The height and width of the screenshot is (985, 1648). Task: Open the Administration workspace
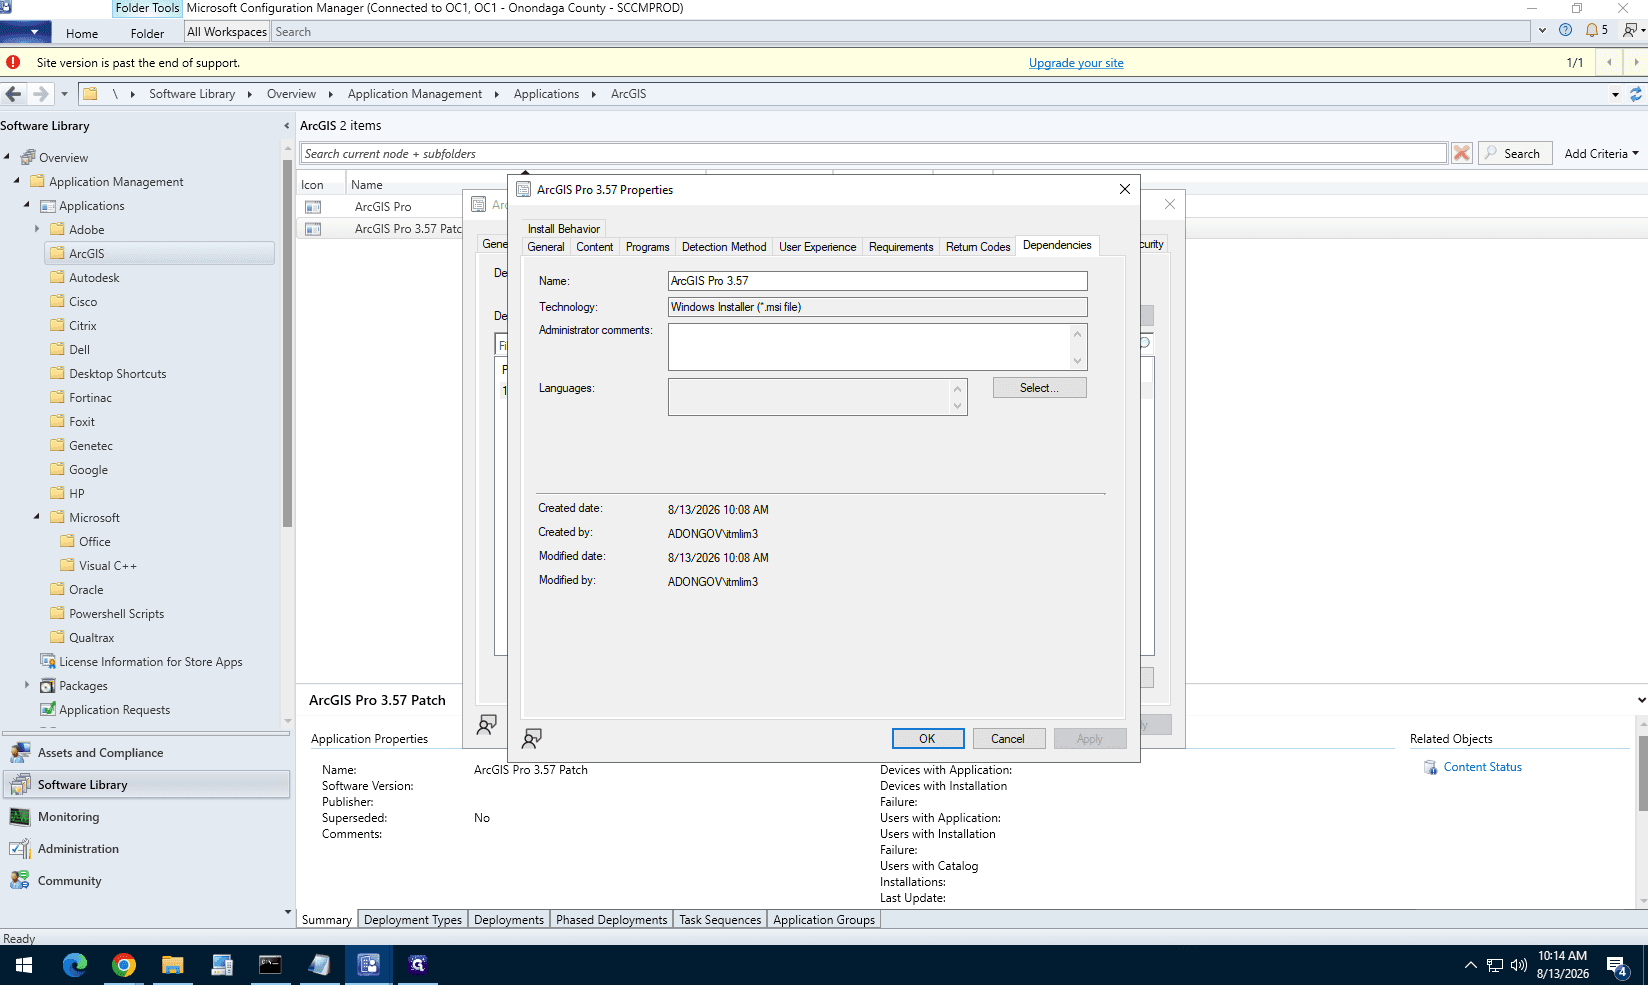pos(78,849)
